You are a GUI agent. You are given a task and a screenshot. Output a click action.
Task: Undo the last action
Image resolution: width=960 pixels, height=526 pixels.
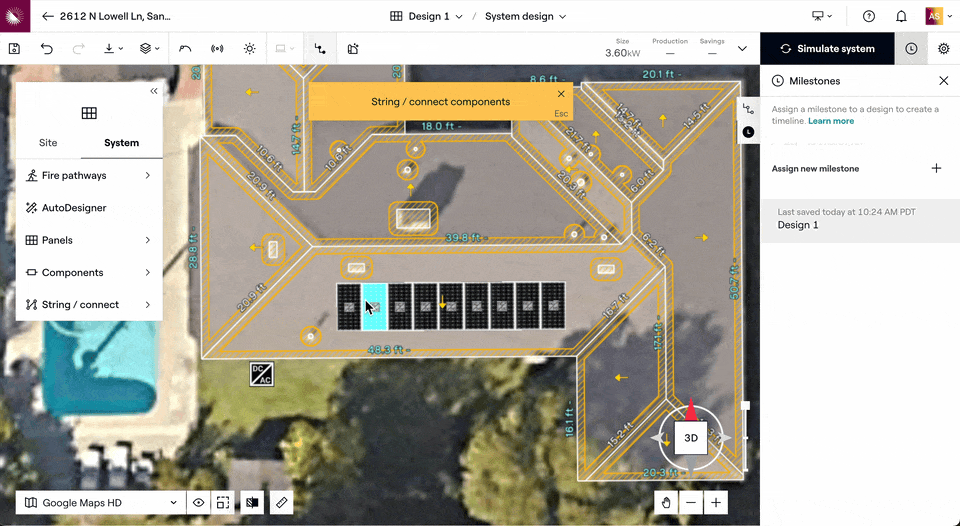47,48
